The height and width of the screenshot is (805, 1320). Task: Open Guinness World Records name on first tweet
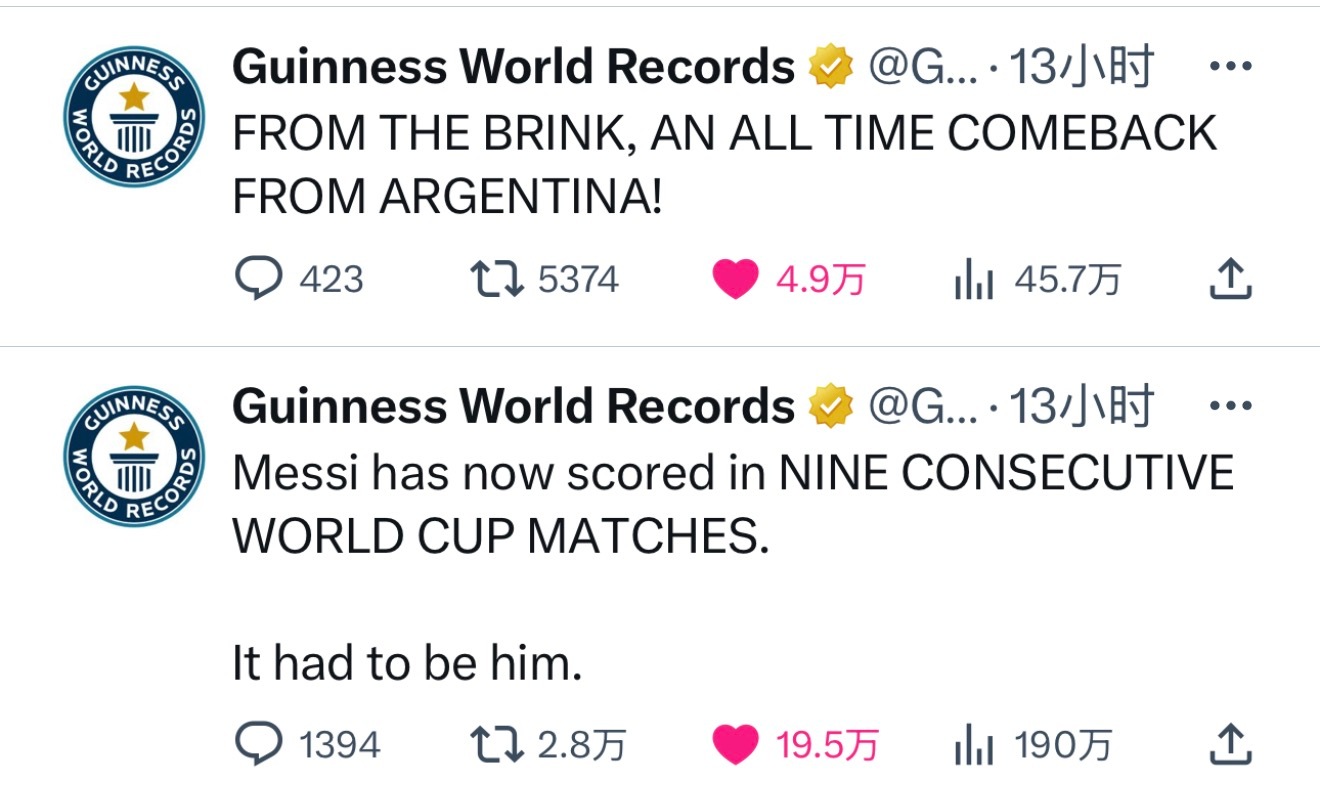[x=513, y=67]
